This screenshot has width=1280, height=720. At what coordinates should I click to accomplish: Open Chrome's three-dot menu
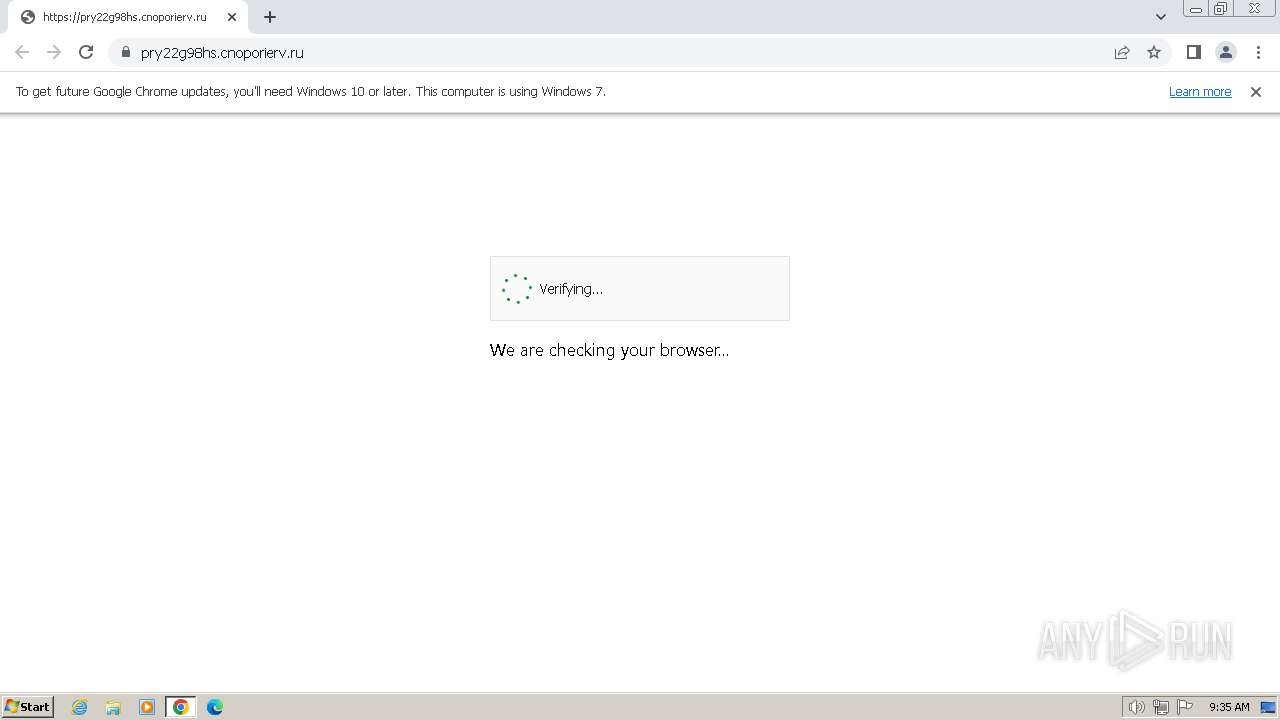pos(1258,52)
